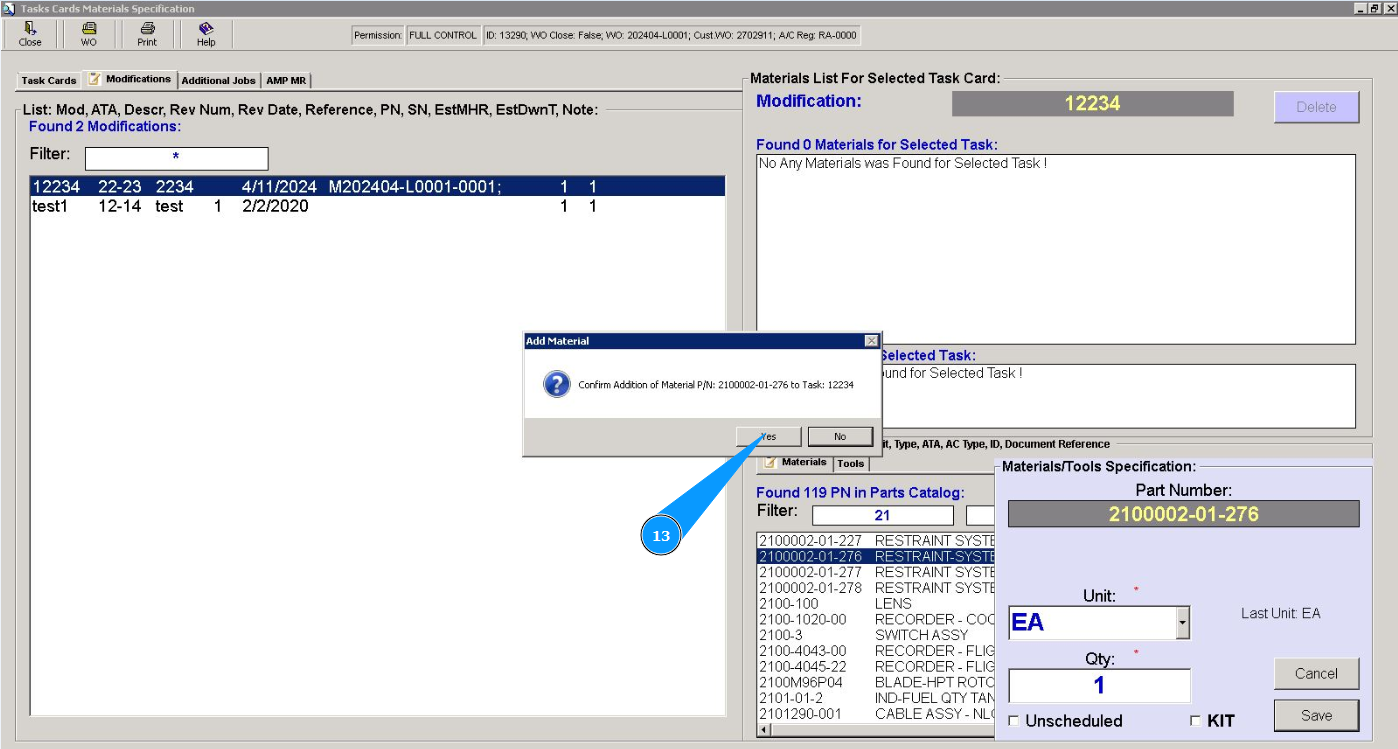The height and width of the screenshot is (749, 1398).
Task: Click the Parts Catalog filter containing 21
Action: click(882, 515)
